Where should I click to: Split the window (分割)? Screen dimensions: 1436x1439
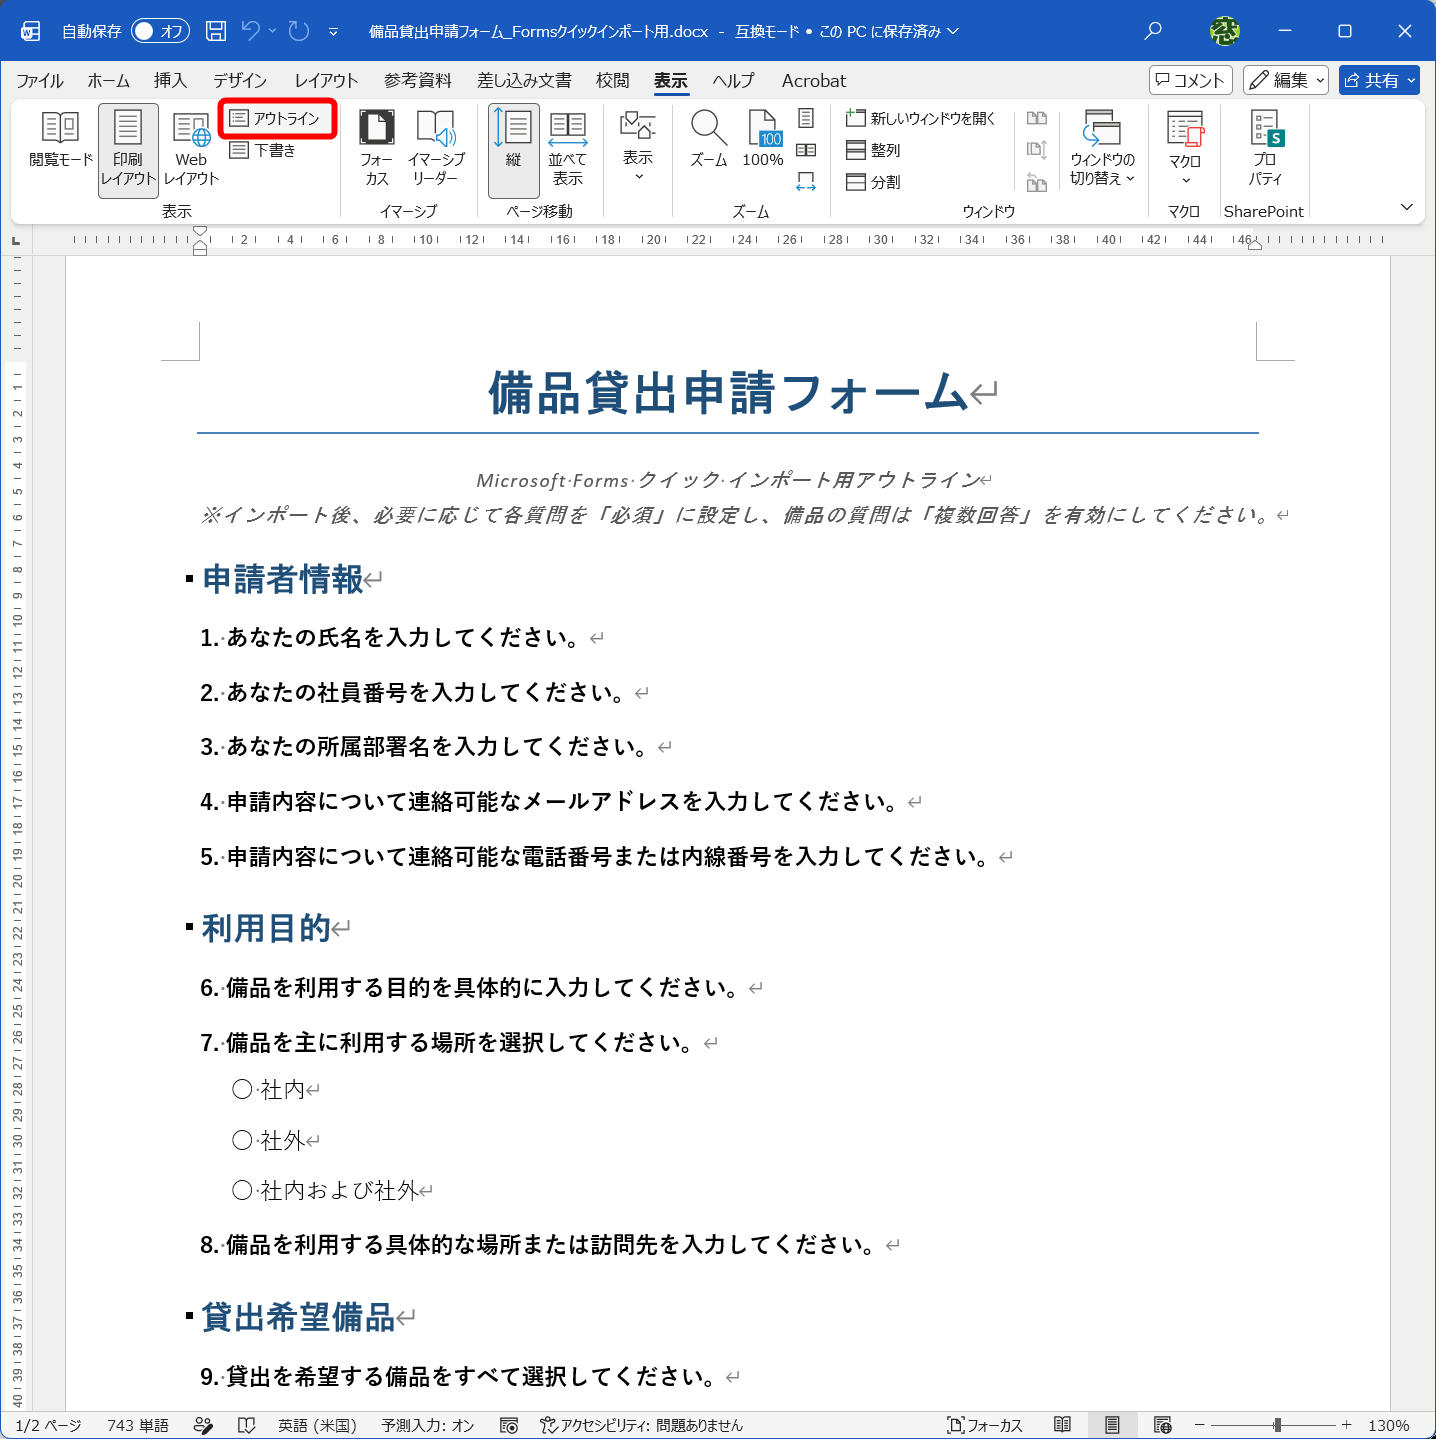pos(873,182)
